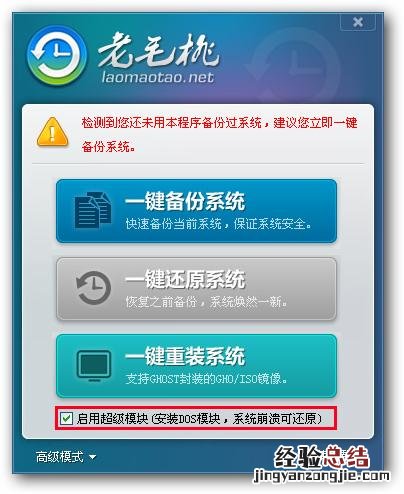This screenshot has width=404, height=494.
Task: Expand the 高级模式 dropdown arrow
Action: tap(93, 457)
